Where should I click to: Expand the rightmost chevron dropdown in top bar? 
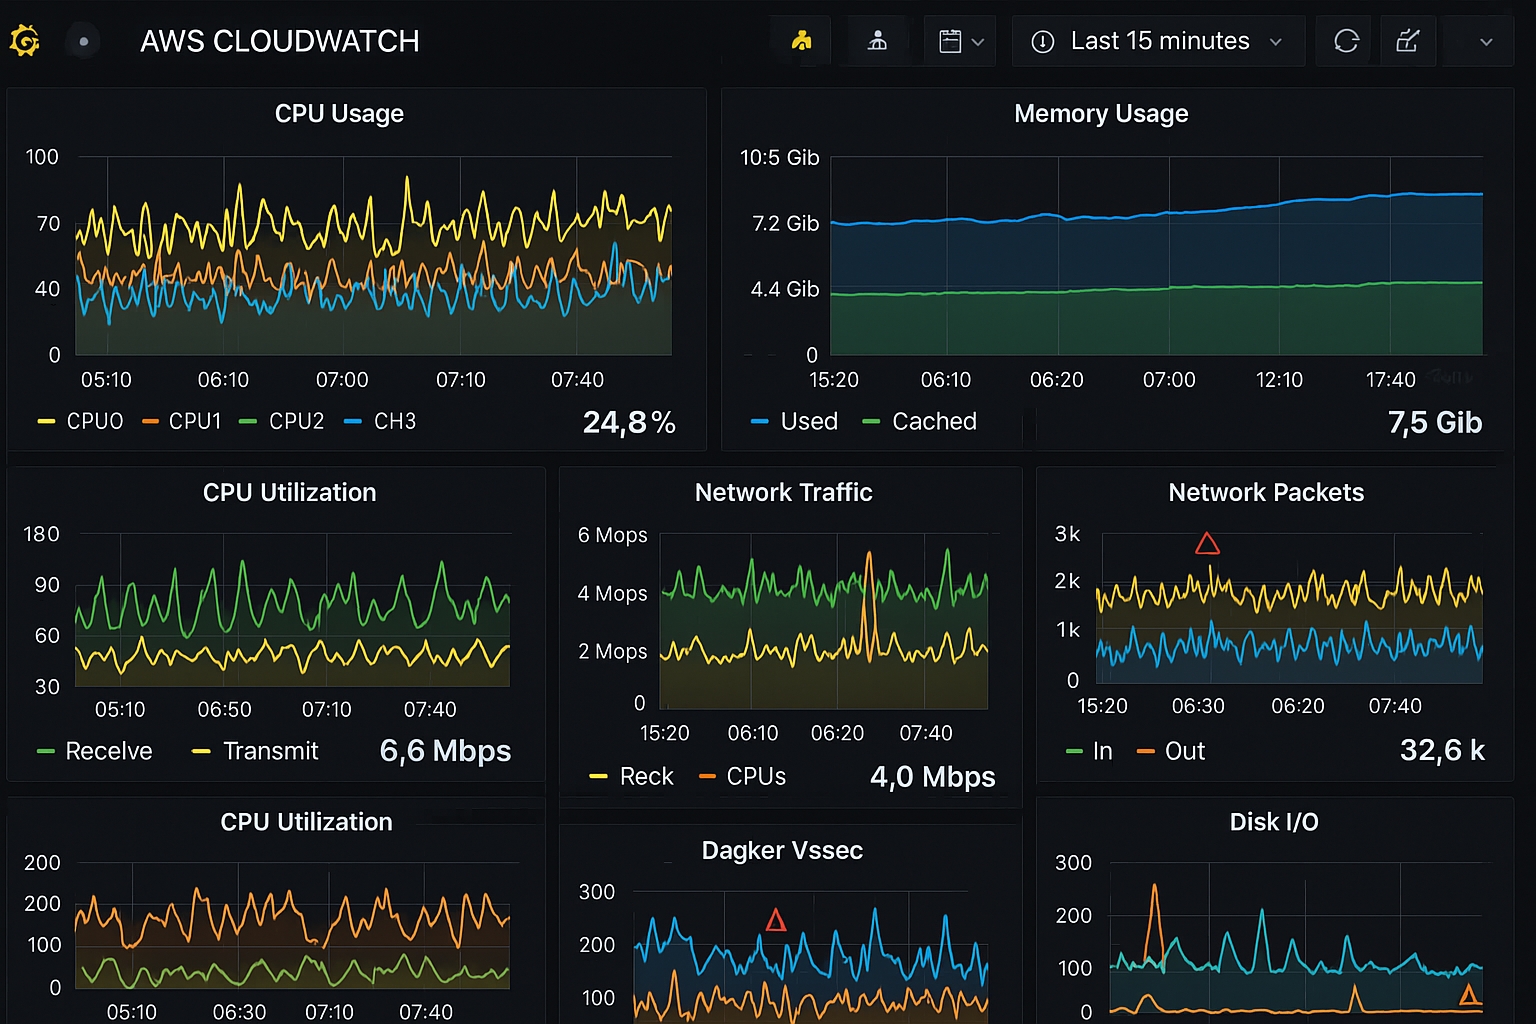pyautogui.click(x=1486, y=42)
